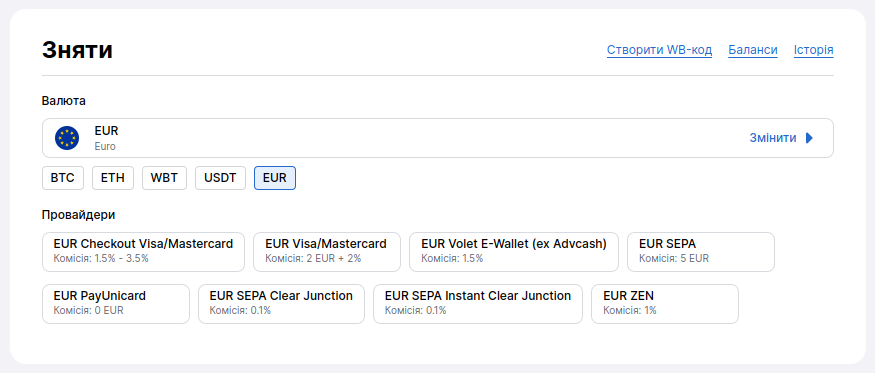Select EUR SEPA Clear Junction provider
Image resolution: width=875 pixels, height=373 pixels.
[x=281, y=304]
